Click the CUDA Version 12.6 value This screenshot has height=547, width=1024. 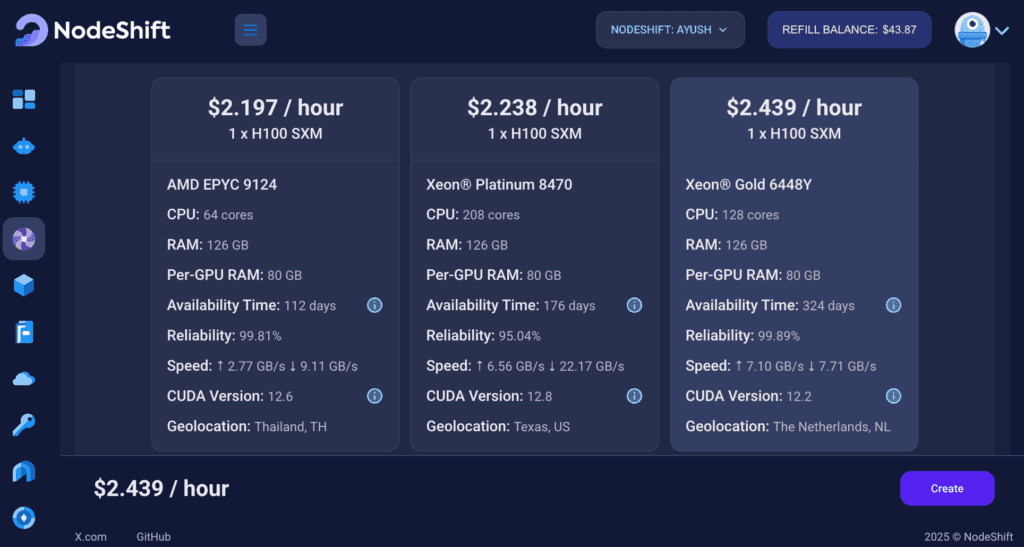(280, 396)
